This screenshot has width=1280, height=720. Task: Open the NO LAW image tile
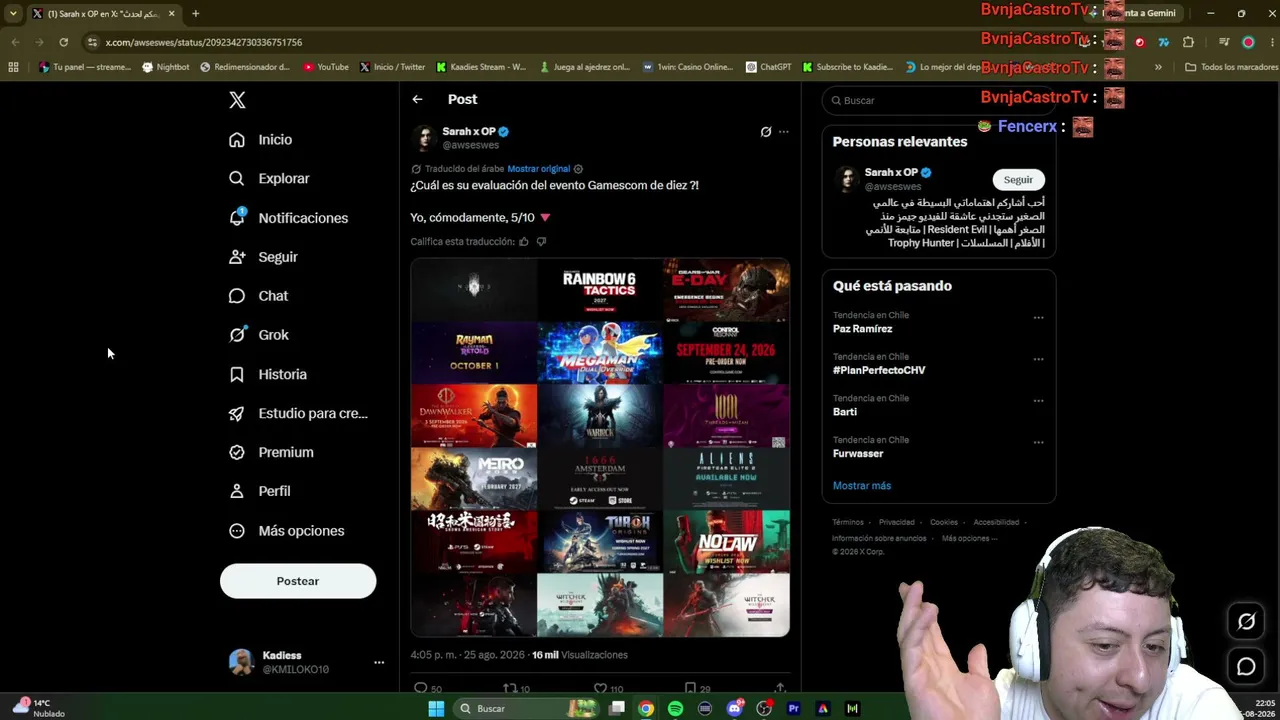pyautogui.click(x=726, y=541)
